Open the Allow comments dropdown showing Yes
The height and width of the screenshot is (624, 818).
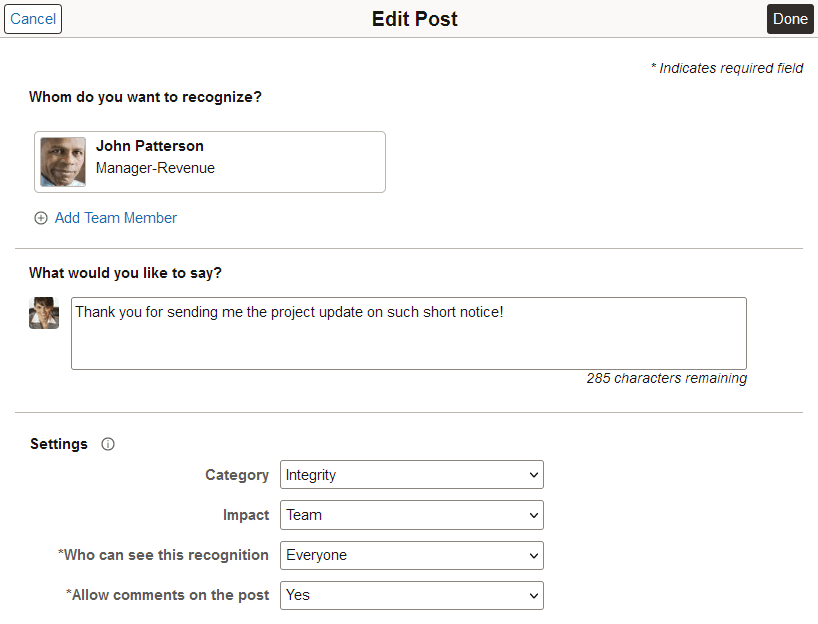(411, 595)
